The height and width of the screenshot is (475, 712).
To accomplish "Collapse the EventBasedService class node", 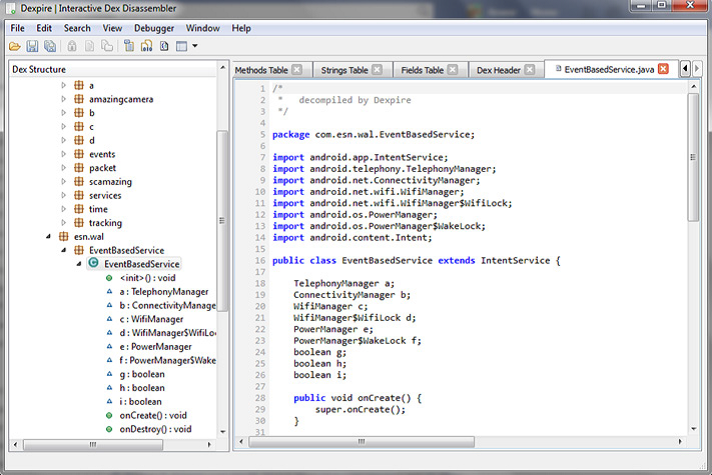I will [79, 264].
